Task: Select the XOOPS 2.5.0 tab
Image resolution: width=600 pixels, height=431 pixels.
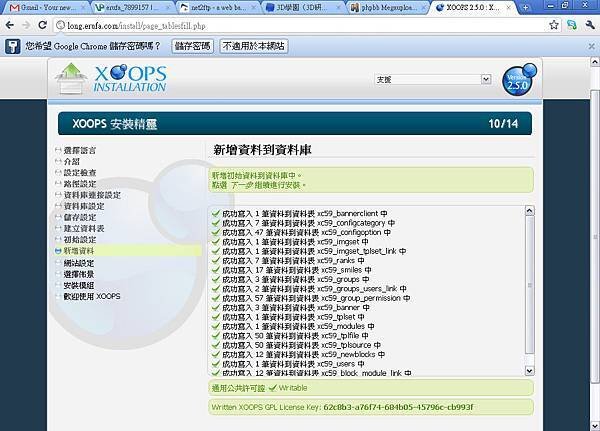Action: pos(473,8)
